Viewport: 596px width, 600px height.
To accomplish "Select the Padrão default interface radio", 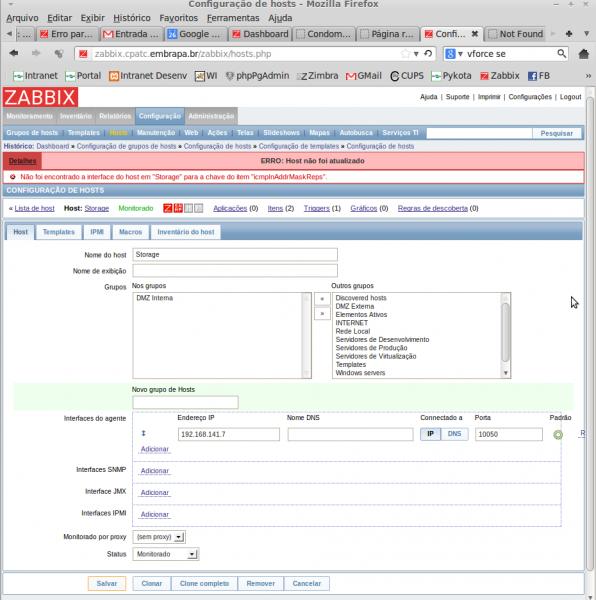I will tap(558, 435).
